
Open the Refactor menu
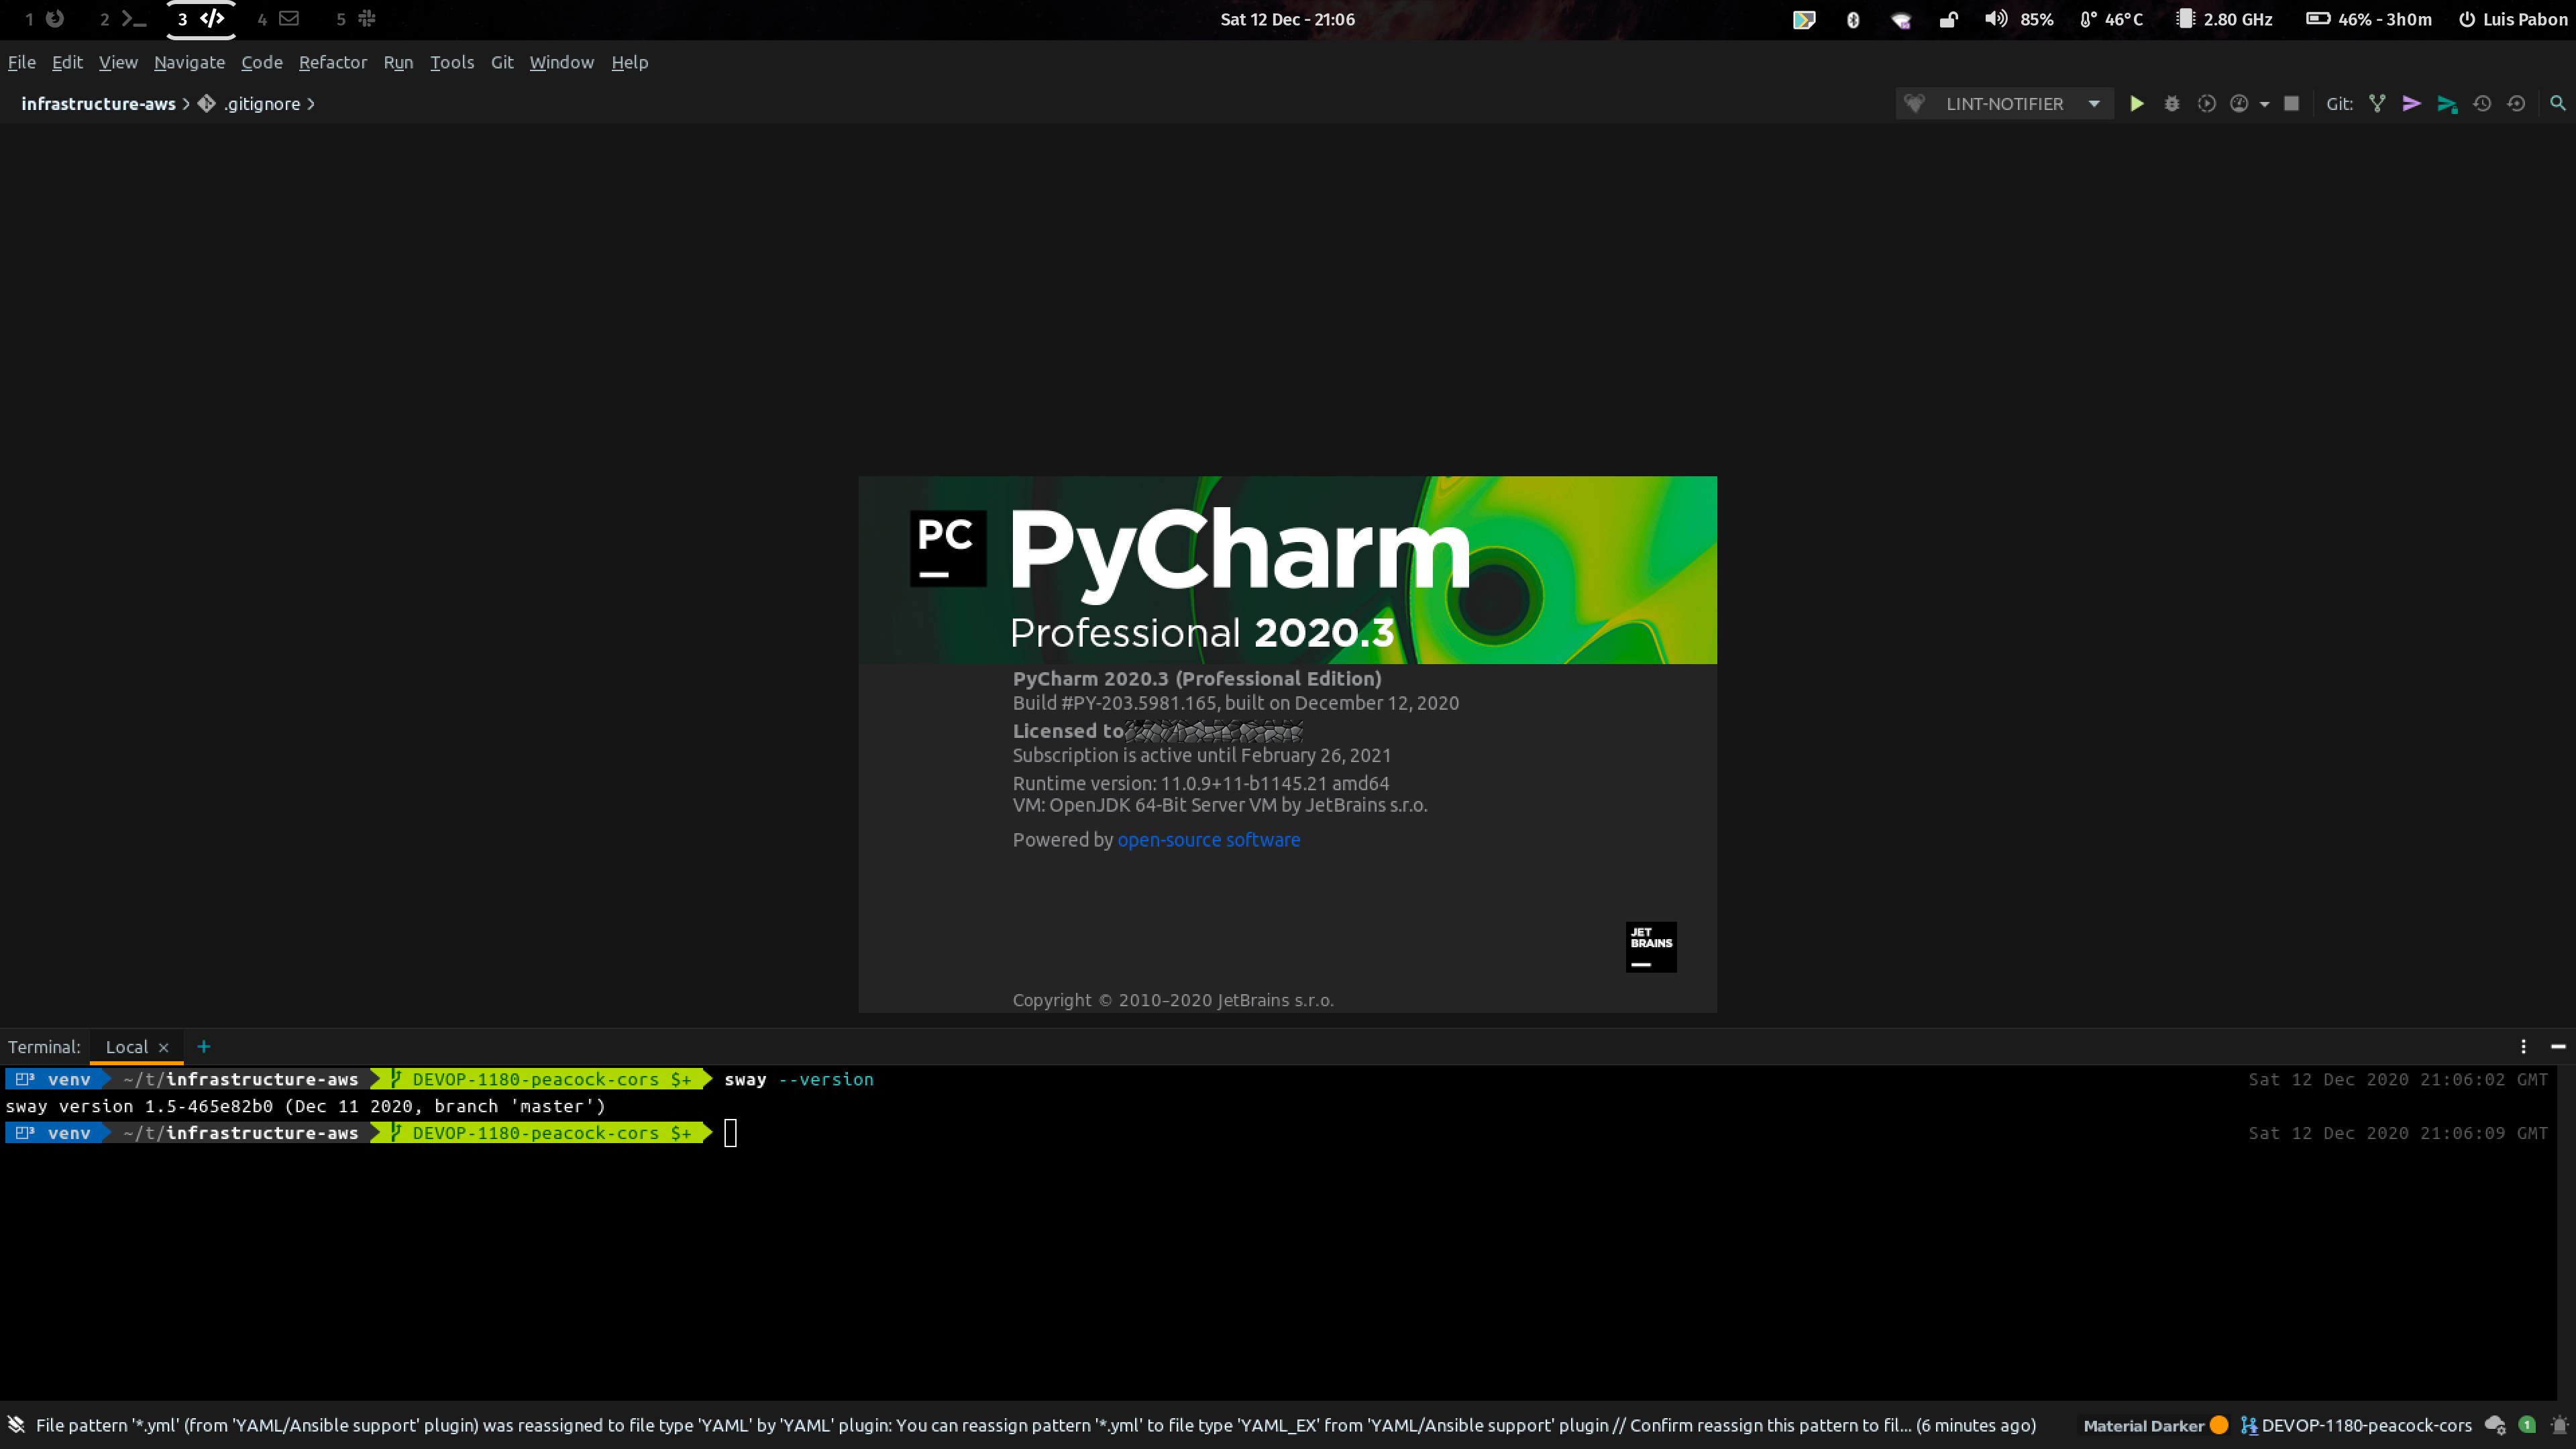(333, 62)
